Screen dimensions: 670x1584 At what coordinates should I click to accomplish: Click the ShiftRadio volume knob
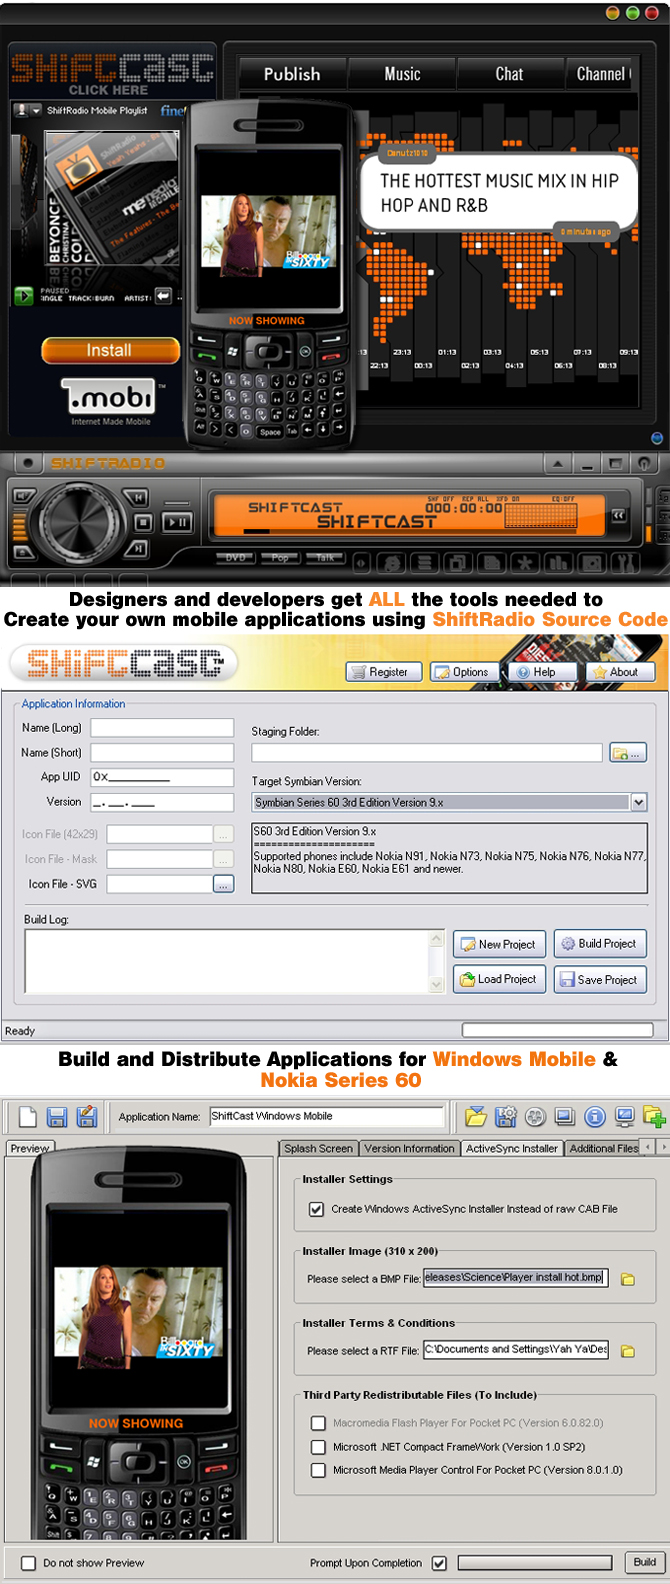click(x=80, y=522)
